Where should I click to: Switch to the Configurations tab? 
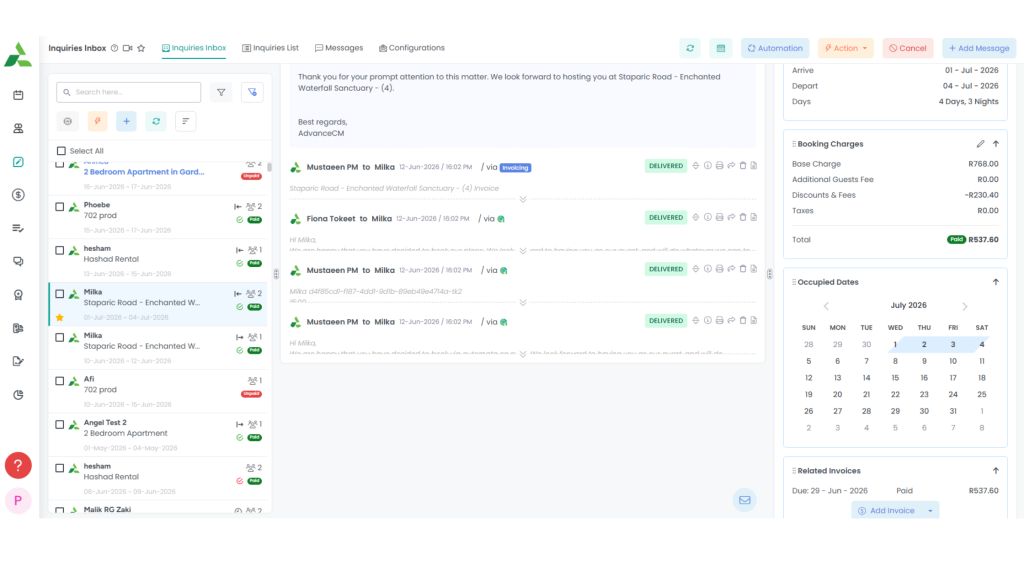click(x=412, y=48)
